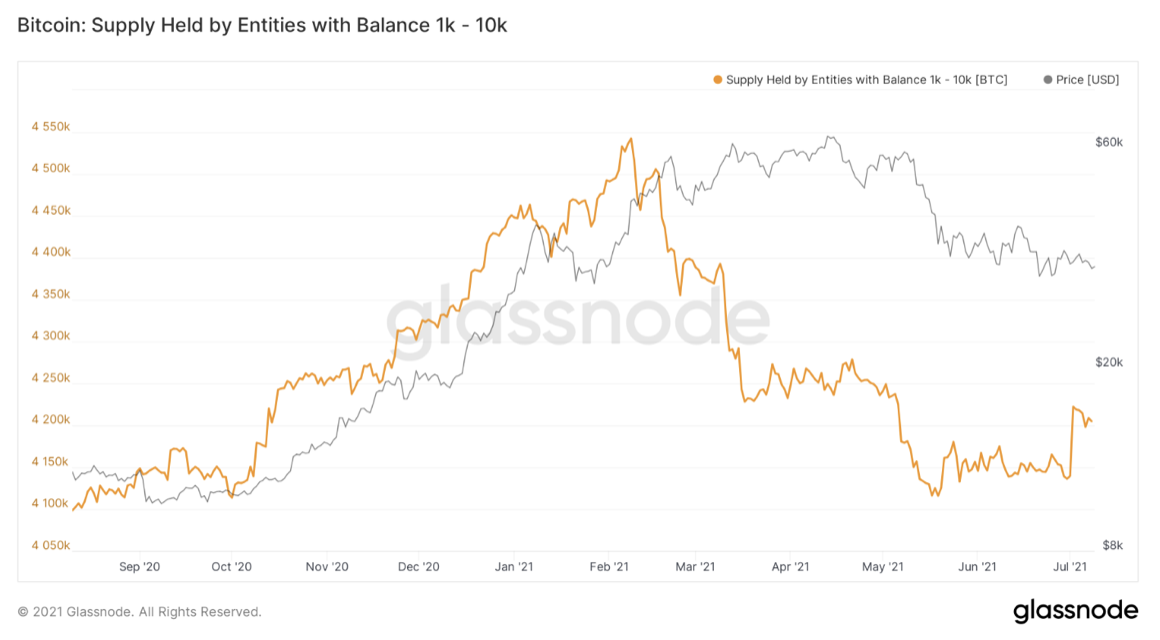Click the Sep '20 axis label
The image size is (1160, 640).
click(139, 567)
